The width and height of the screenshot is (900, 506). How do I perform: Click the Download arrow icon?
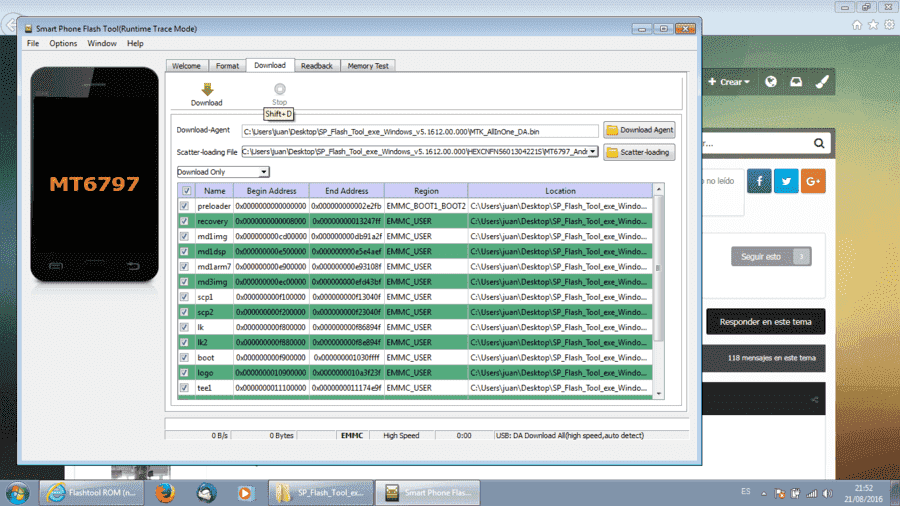click(x=207, y=89)
